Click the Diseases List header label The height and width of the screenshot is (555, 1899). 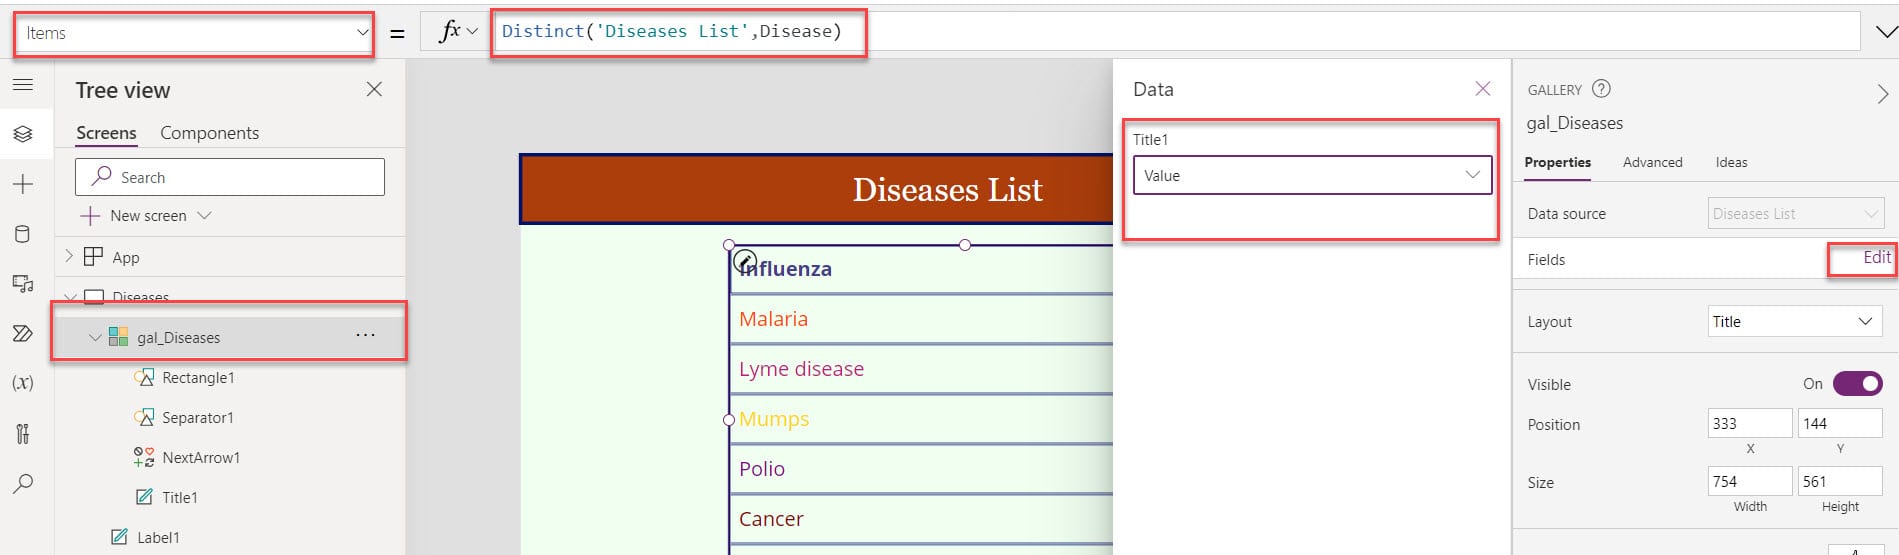pos(947,189)
